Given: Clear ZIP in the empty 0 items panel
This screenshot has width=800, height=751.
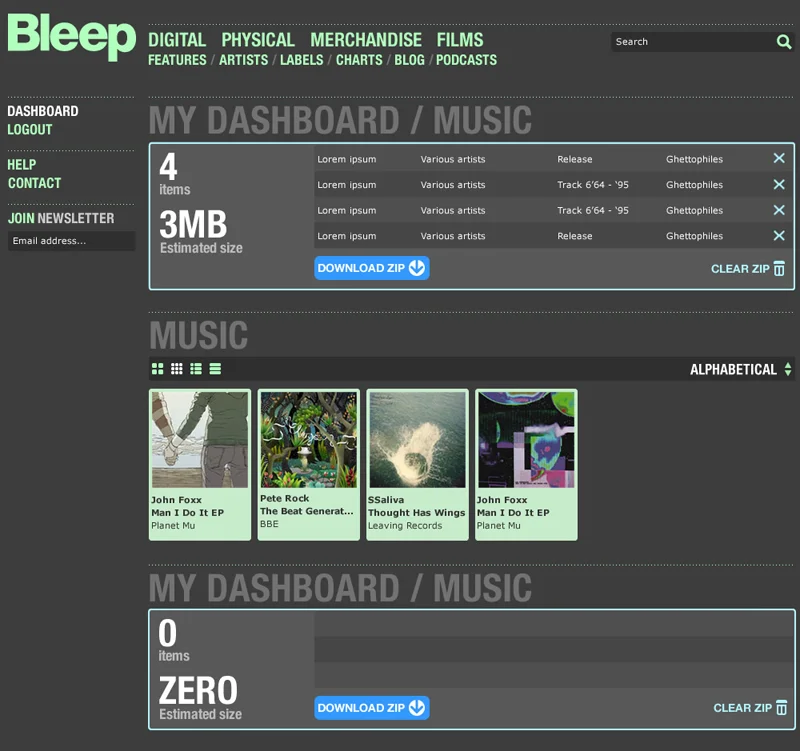Looking at the screenshot, I should coord(750,708).
